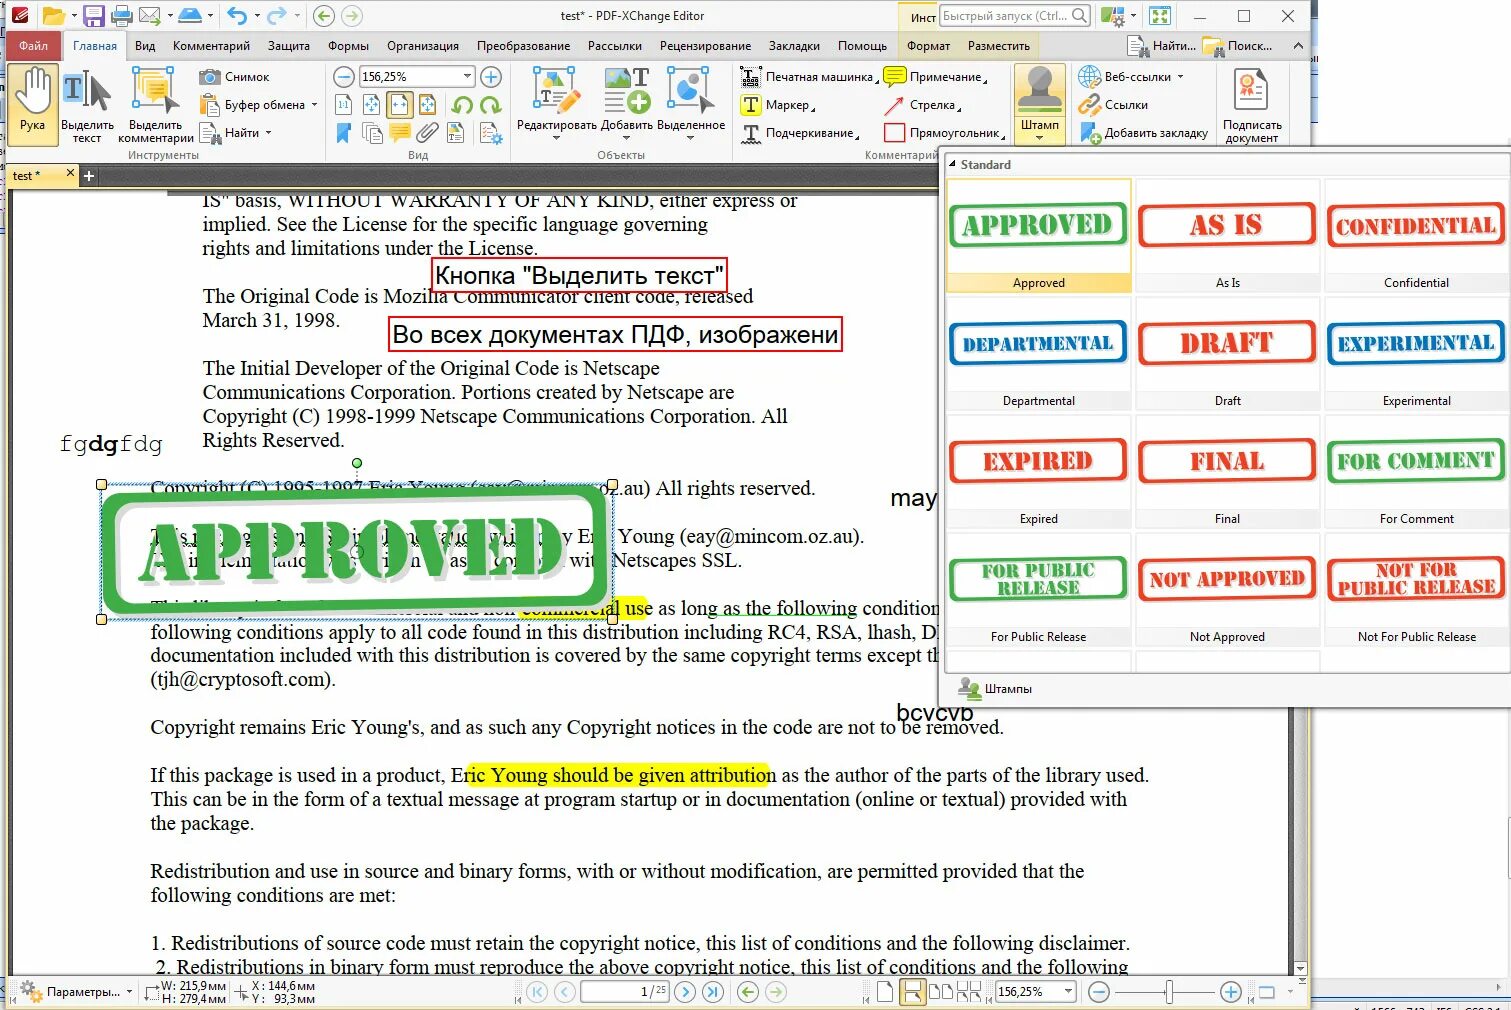This screenshot has width=1511, height=1010.
Task: Click the zoom in plus icon in ribbon
Action: point(491,77)
